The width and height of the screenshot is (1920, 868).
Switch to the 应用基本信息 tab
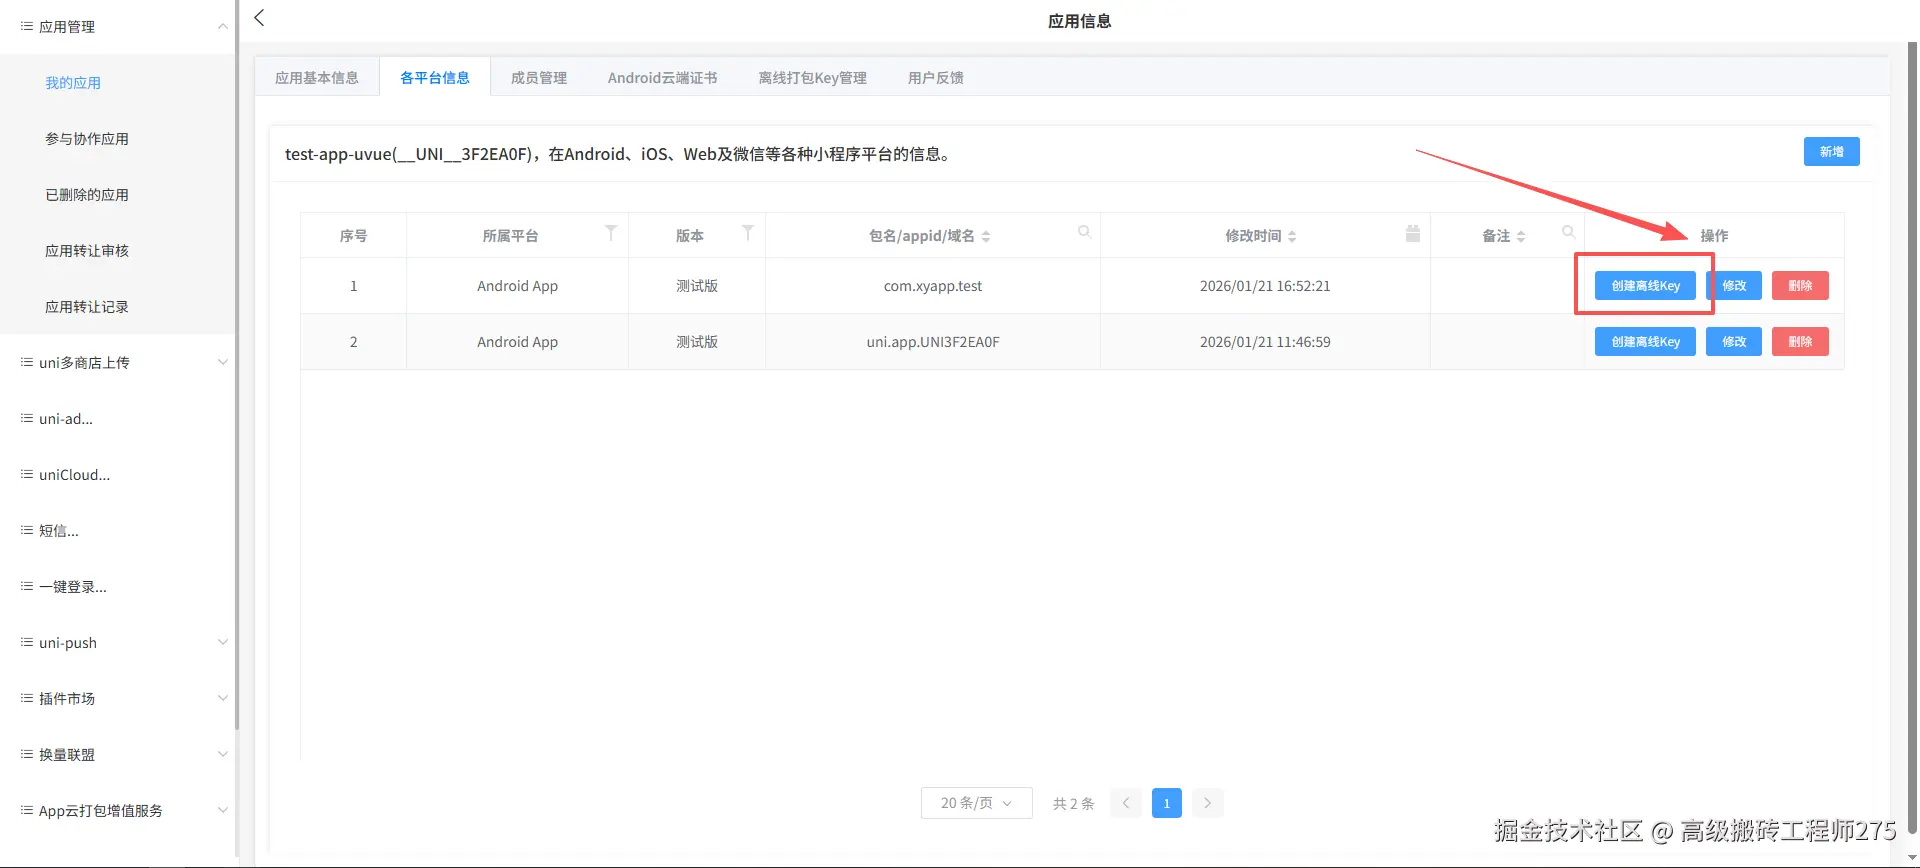317,78
